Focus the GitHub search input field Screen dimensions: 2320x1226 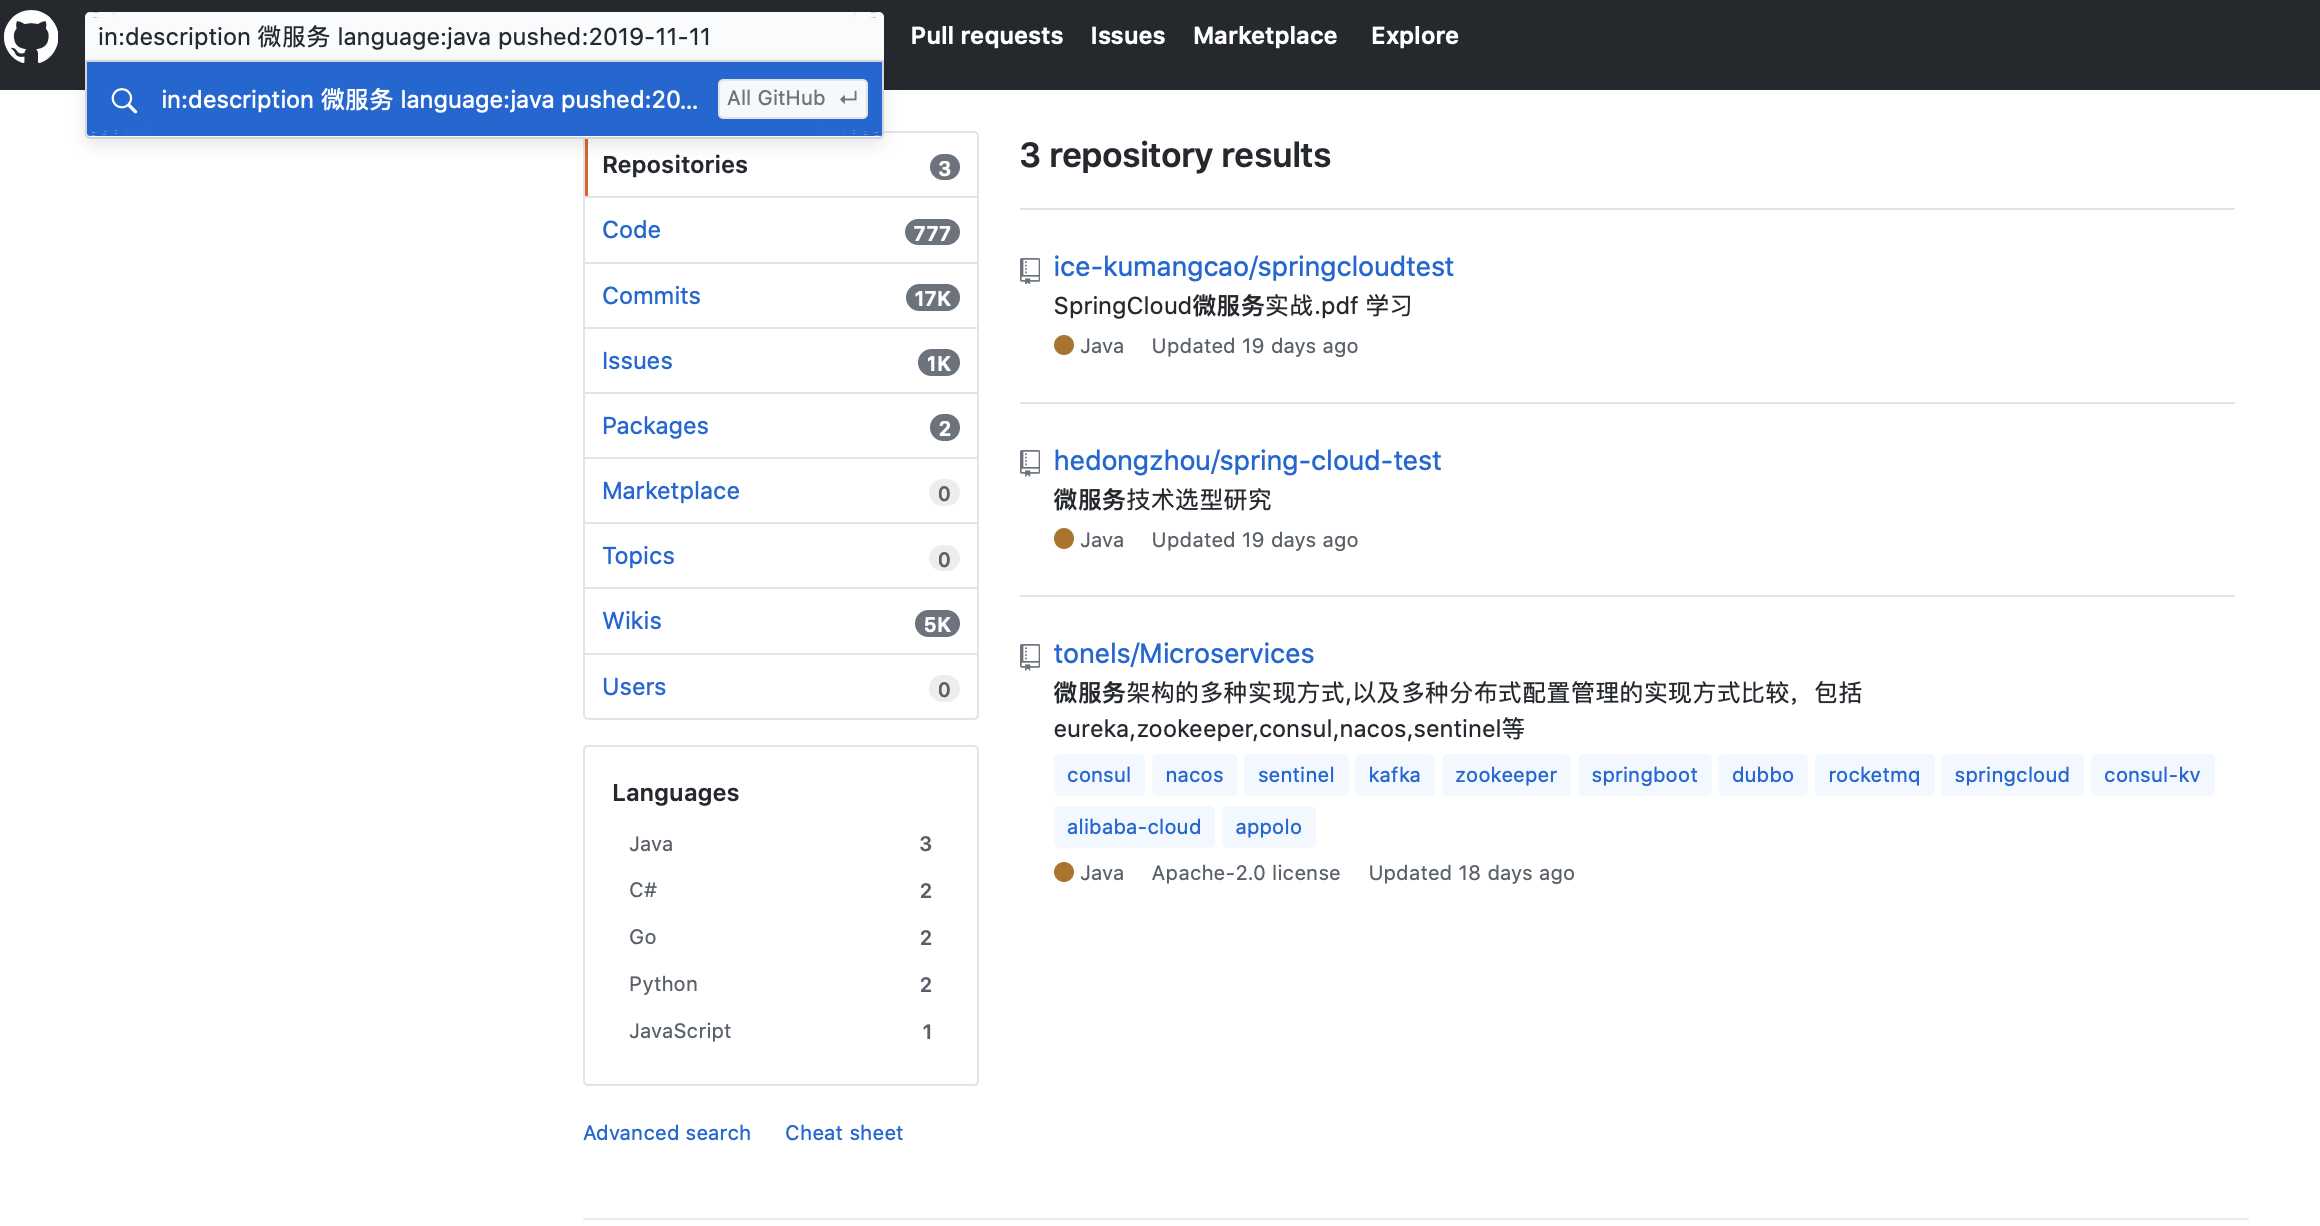[484, 37]
